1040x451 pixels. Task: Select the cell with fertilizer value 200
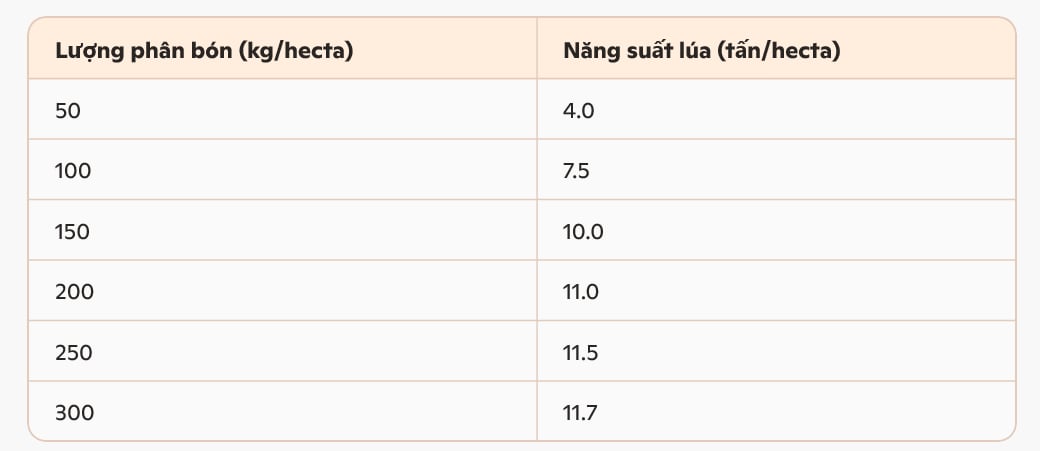tap(283, 290)
